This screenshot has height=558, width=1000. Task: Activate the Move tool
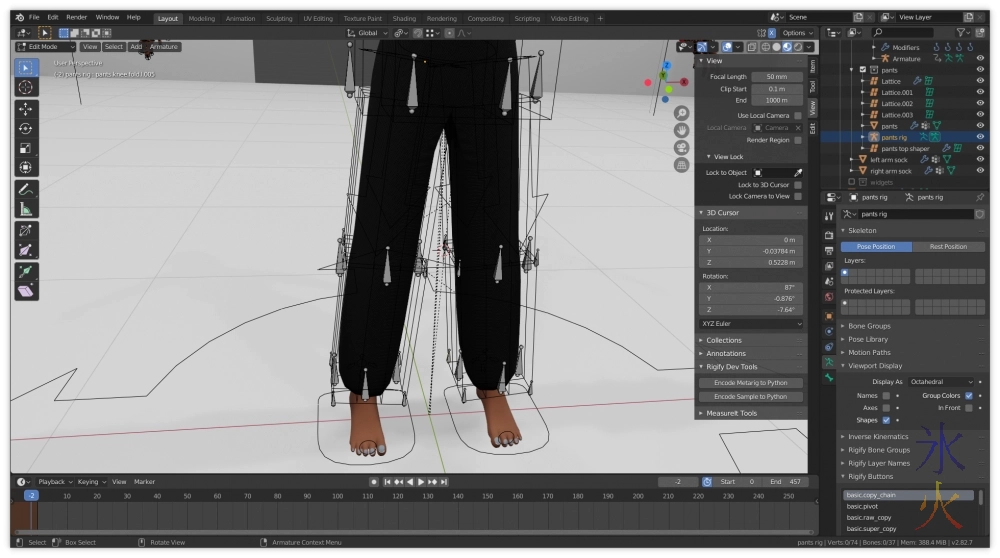(26, 109)
